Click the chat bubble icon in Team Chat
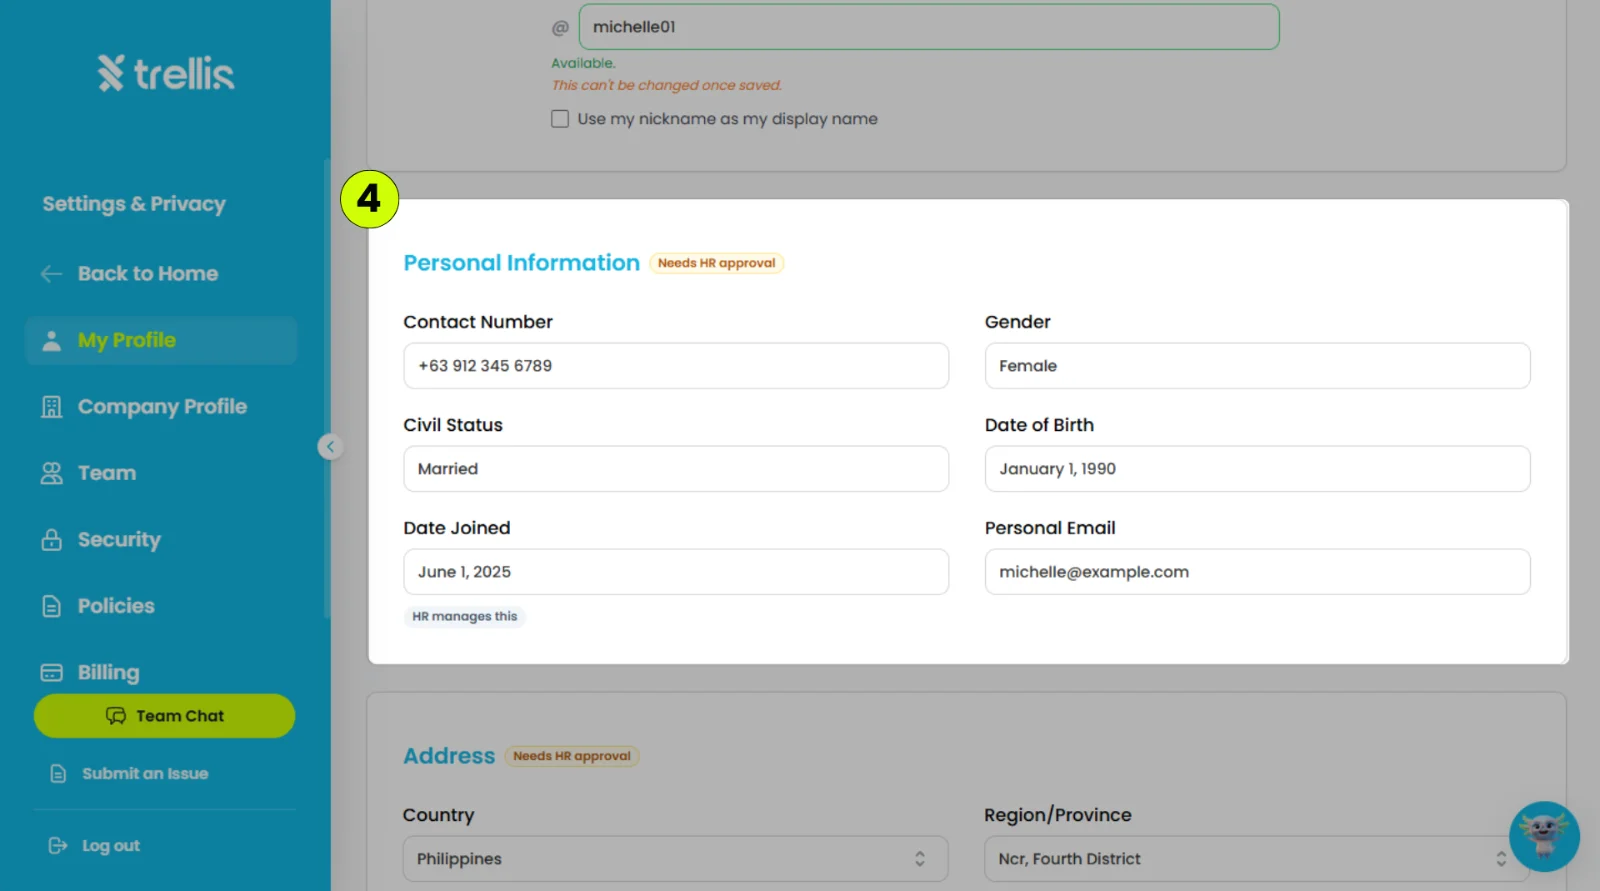Viewport: 1600px width, 891px height. pos(116,716)
